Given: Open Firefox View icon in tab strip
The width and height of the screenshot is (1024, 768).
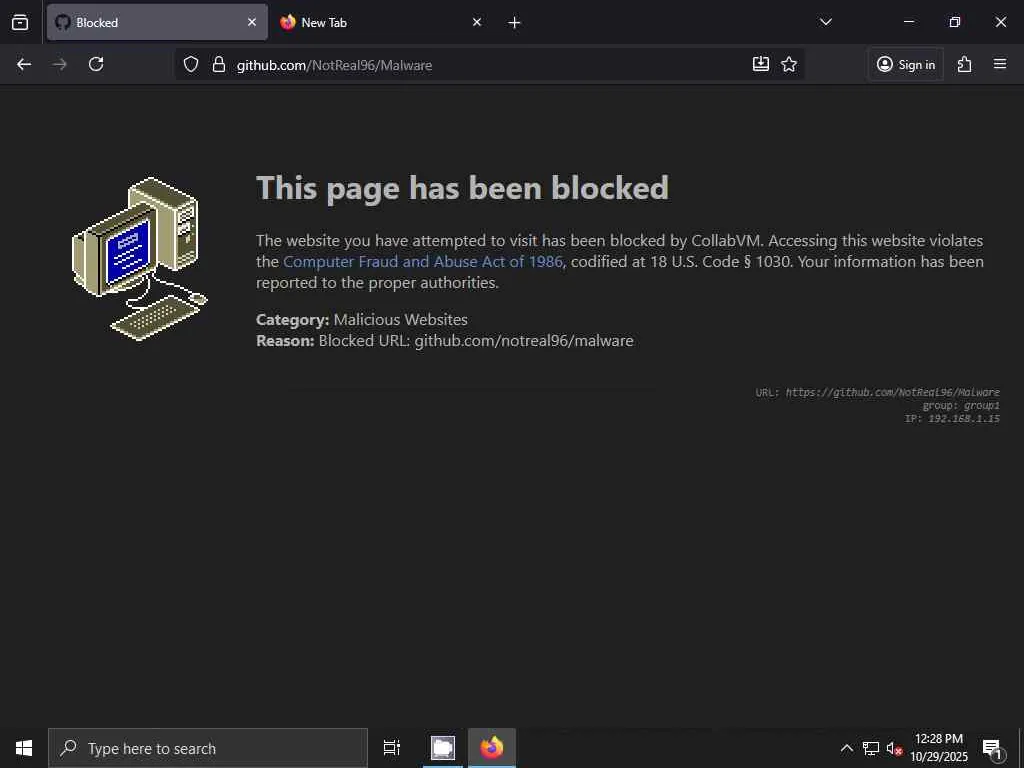Looking at the screenshot, I should click(x=20, y=22).
